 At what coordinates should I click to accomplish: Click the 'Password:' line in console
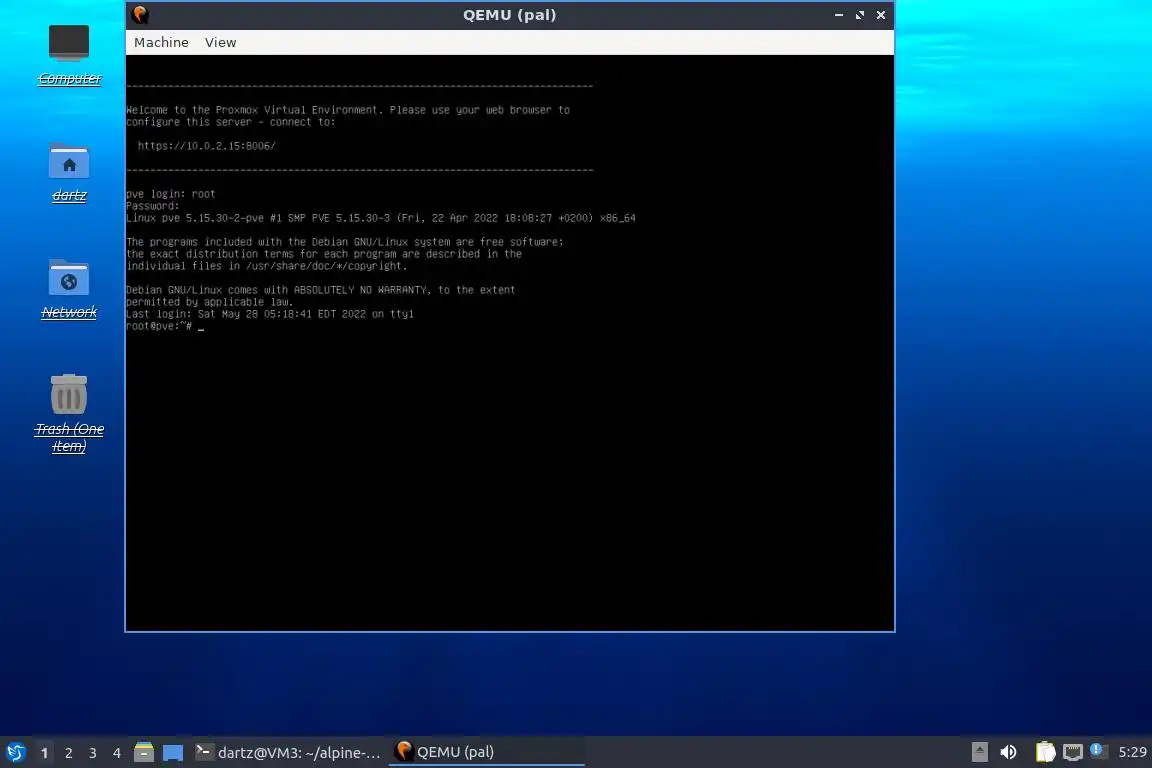click(x=152, y=206)
